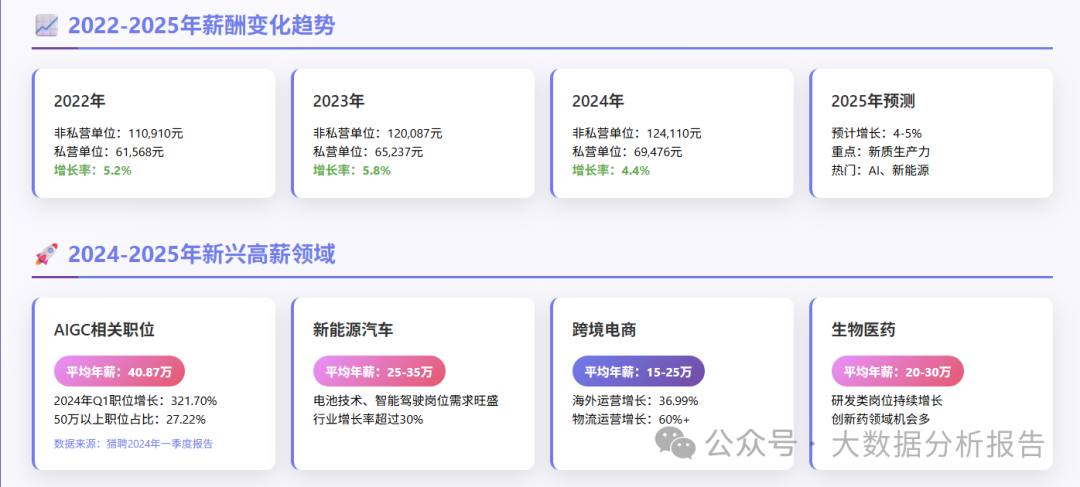This screenshot has height=487, width=1080.
Task: Select 私营单位：65,237元 in the 2023 card
Action: point(368,152)
